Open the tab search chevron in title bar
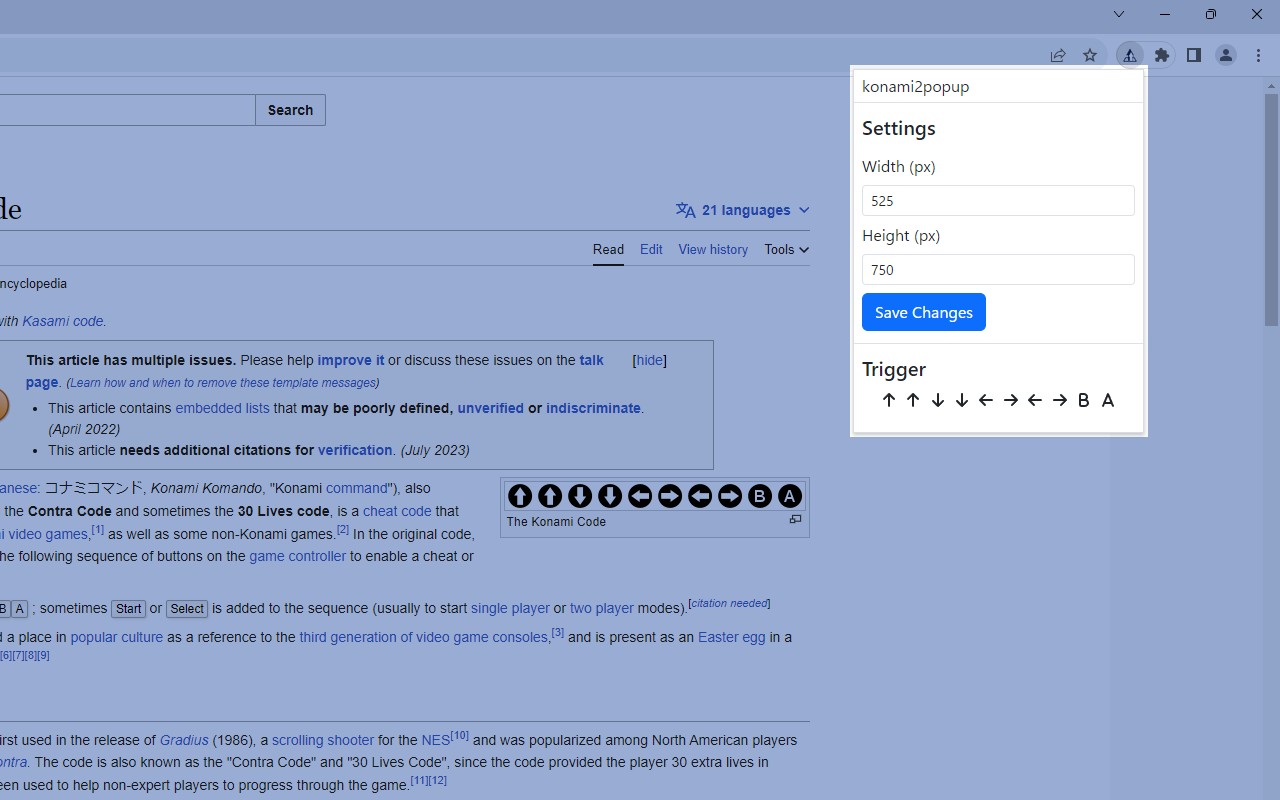The image size is (1280, 800). click(1119, 14)
